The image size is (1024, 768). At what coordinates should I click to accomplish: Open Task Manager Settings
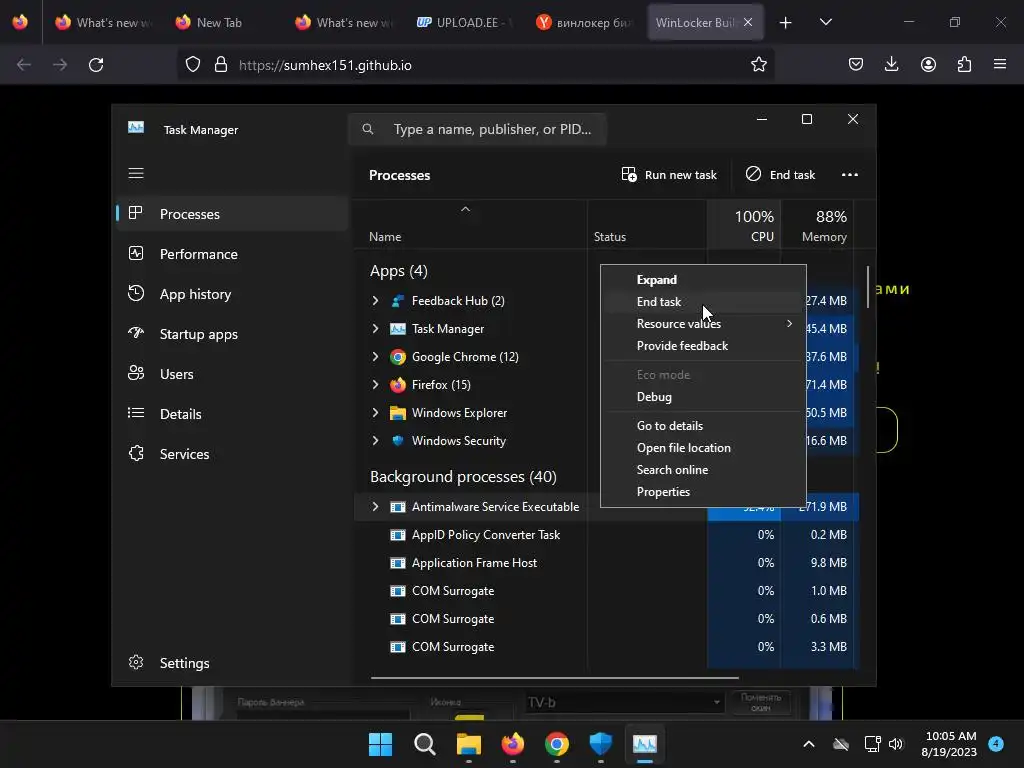point(232,663)
